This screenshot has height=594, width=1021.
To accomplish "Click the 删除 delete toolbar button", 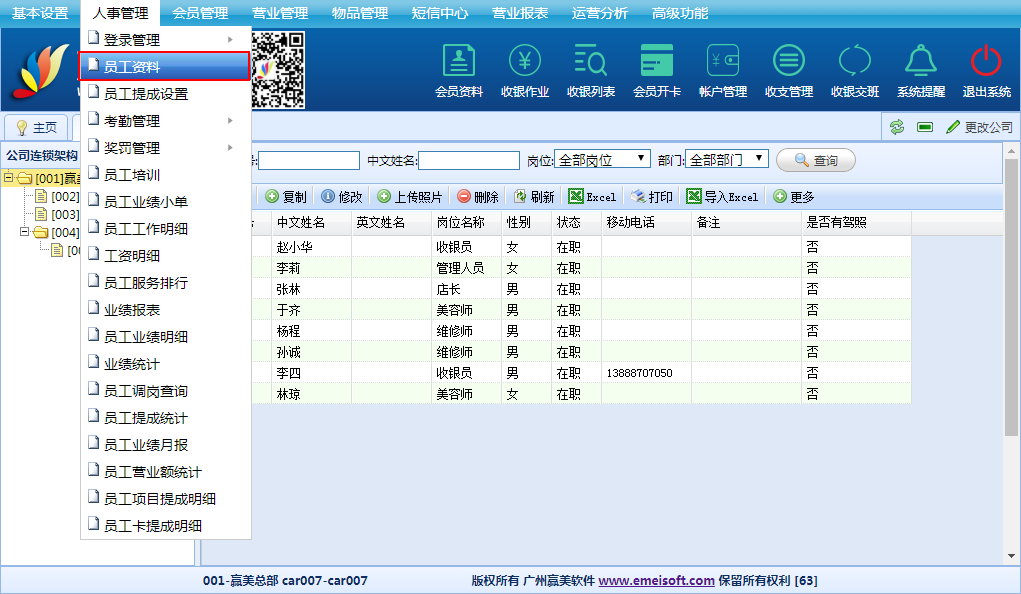I will pyautogui.click(x=478, y=197).
